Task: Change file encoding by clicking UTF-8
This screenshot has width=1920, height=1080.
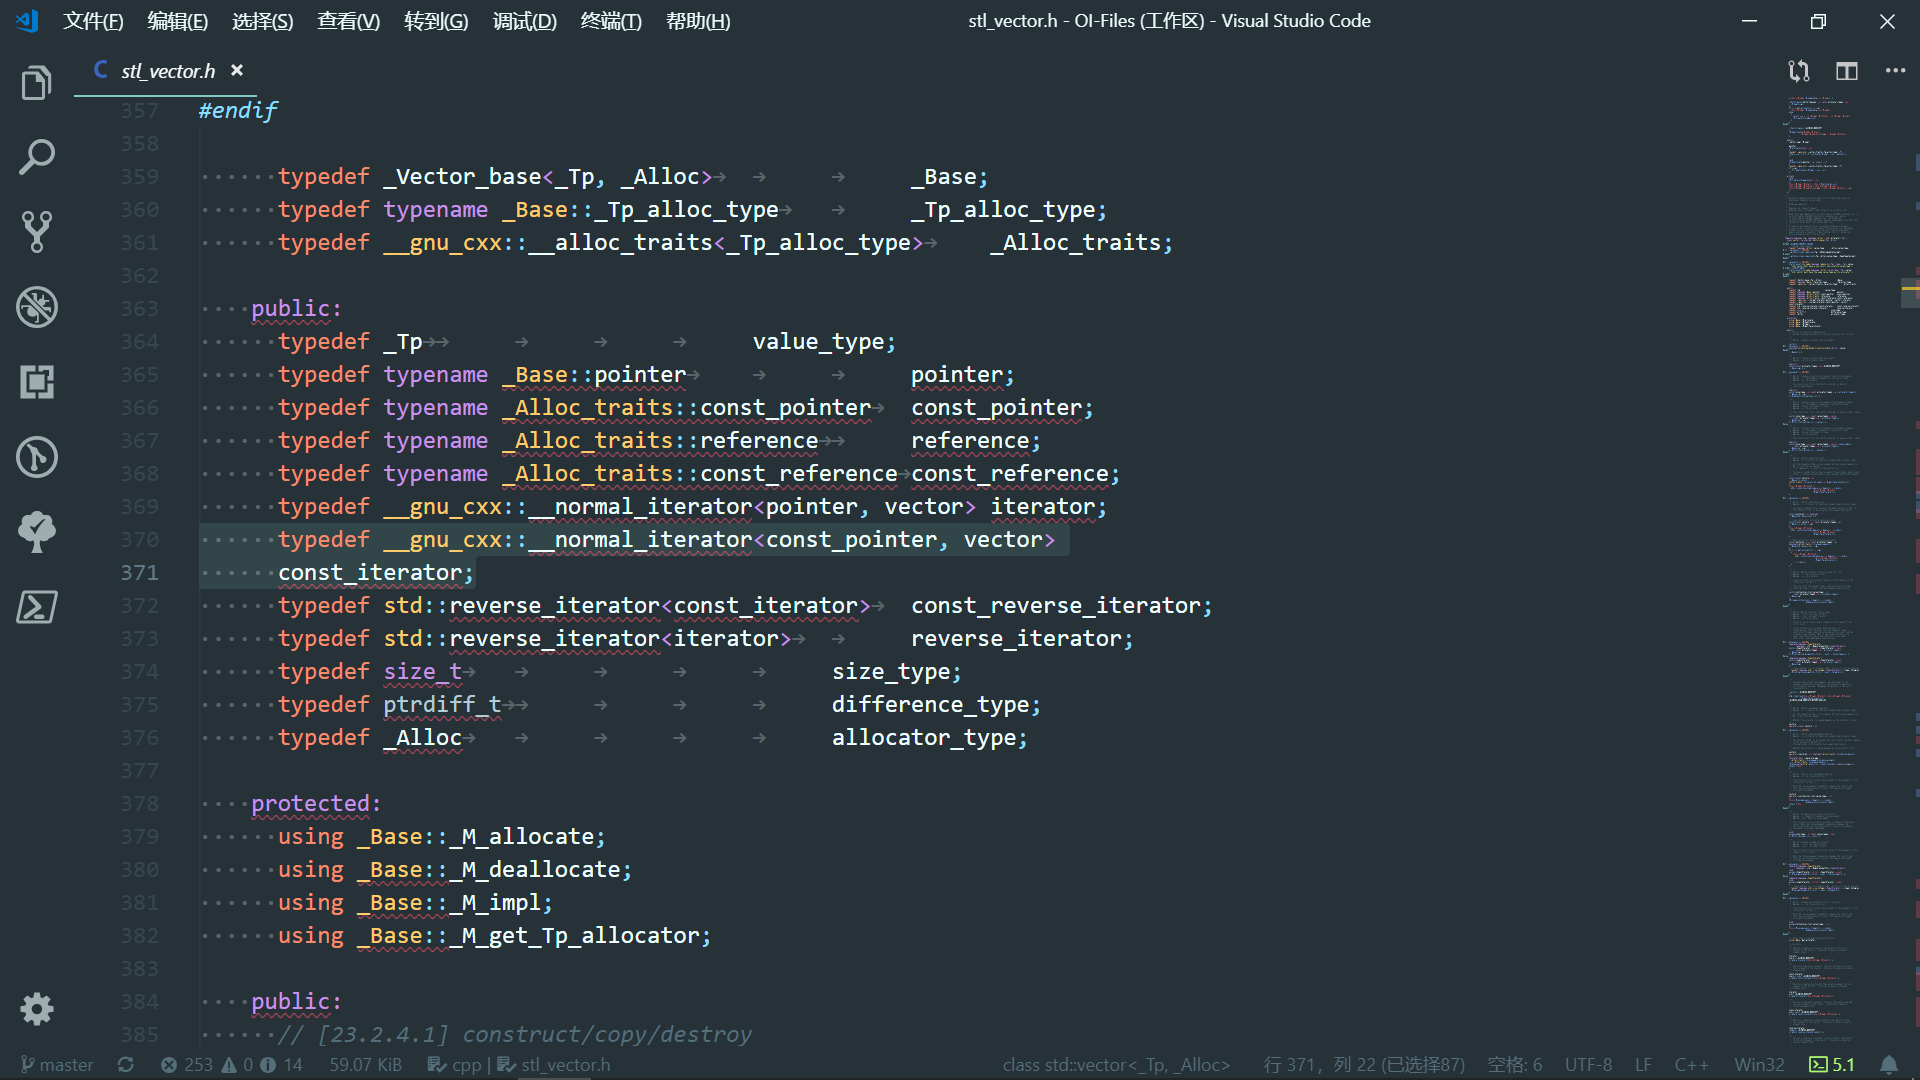Action: pos(1588,1064)
